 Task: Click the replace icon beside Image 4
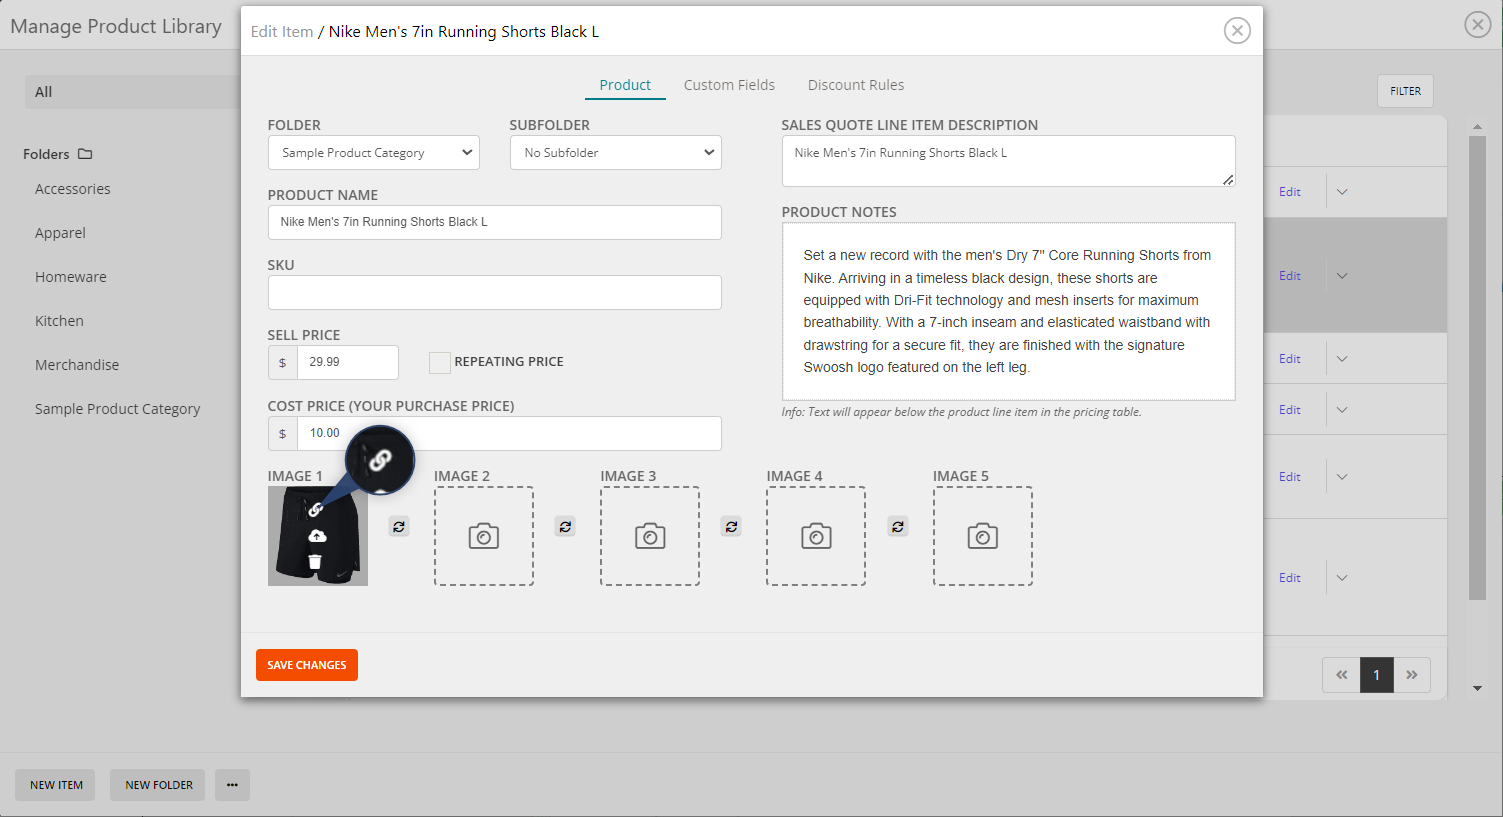tap(897, 525)
